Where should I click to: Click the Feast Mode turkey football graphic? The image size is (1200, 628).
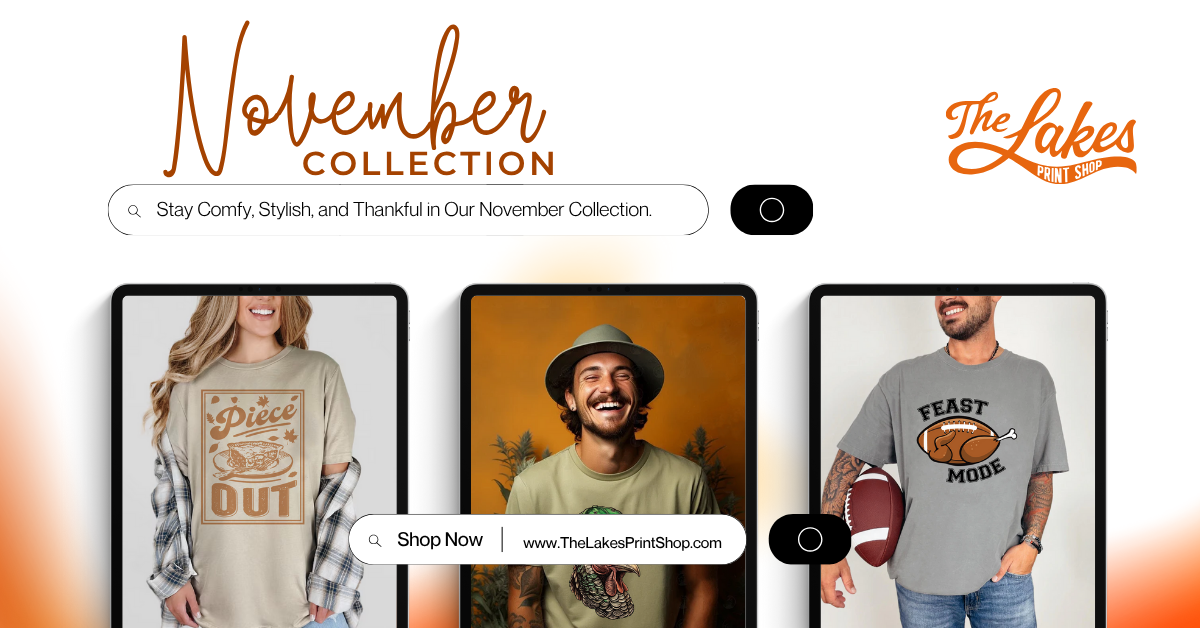click(966, 441)
